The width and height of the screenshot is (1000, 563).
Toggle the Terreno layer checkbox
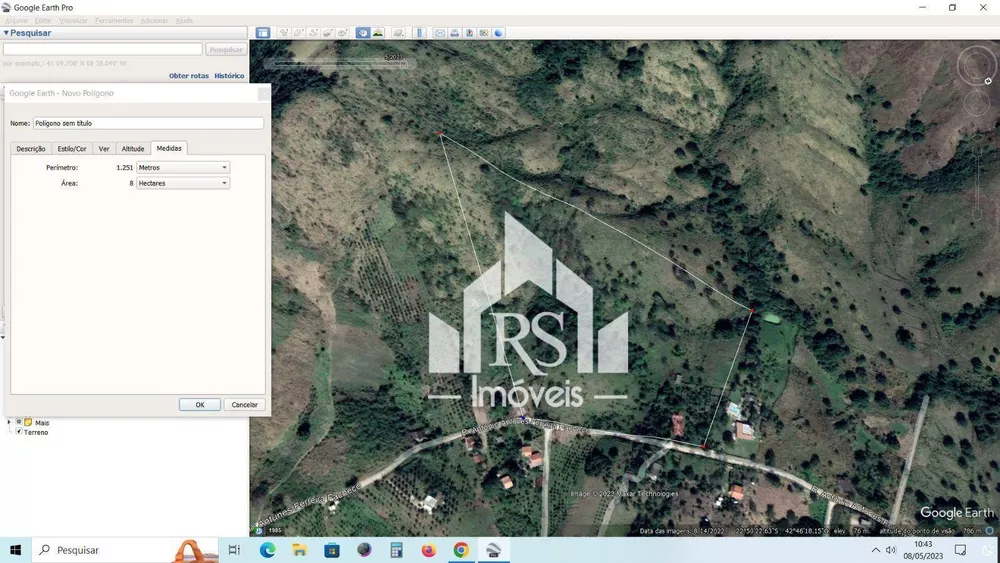tap(18, 432)
